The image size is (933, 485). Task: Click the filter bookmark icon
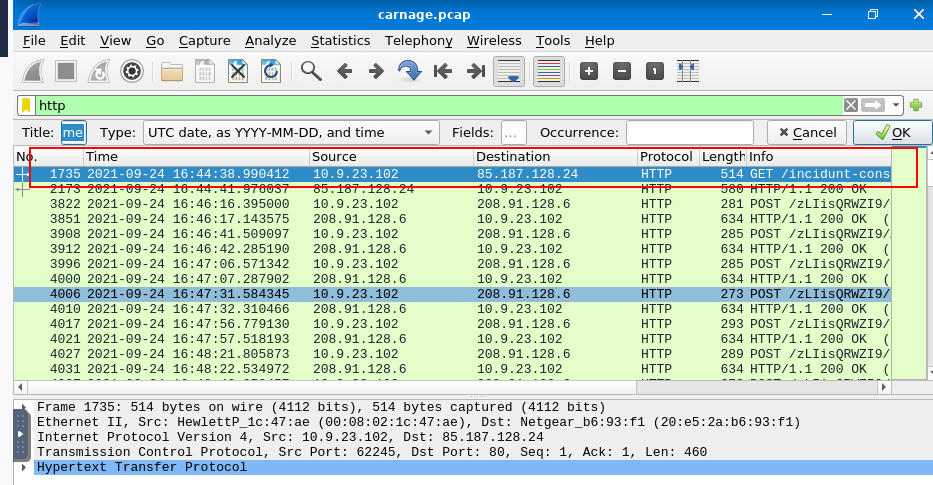[25, 105]
